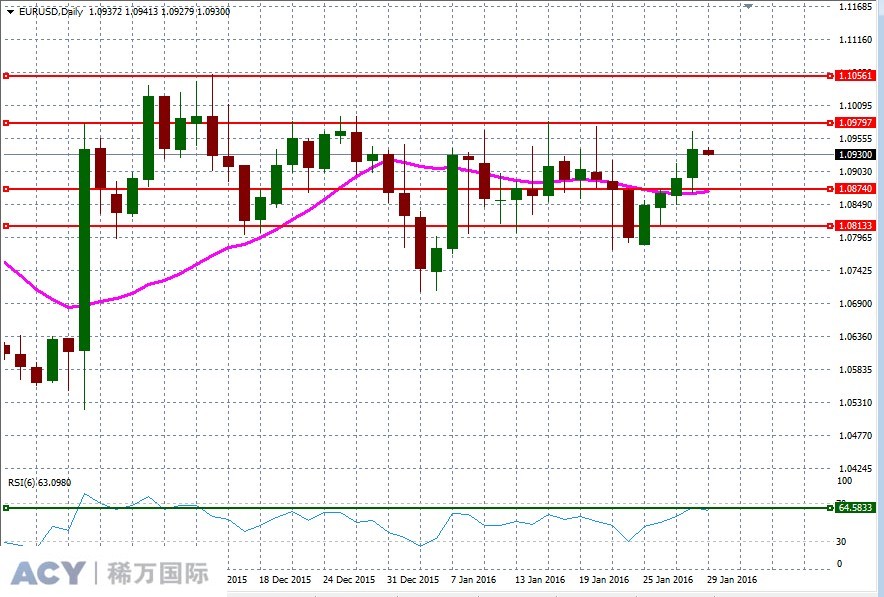This screenshot has height=597, width=884.
Task: Click the right handle of the 1.10561 line
Action: [830, 76]
